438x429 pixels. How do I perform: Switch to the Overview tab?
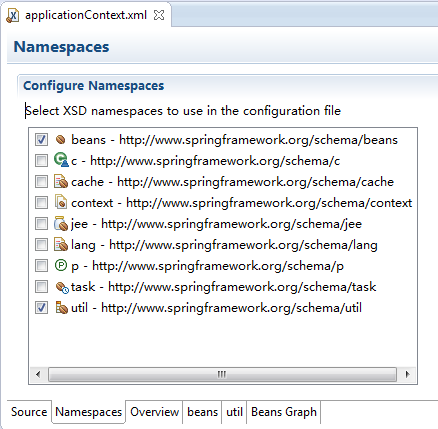154,412
